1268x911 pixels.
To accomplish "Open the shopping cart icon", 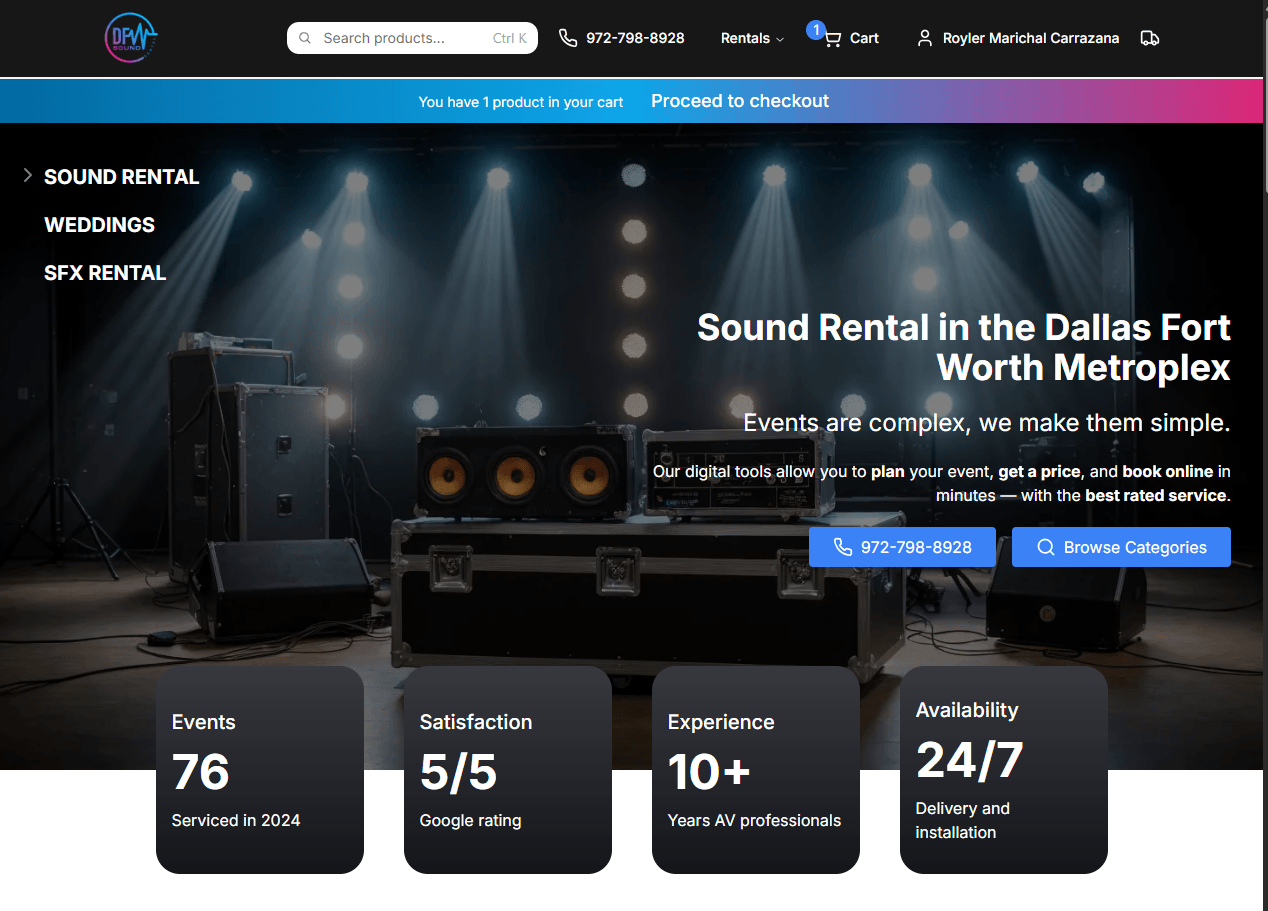I will click(x=833, y=39).
